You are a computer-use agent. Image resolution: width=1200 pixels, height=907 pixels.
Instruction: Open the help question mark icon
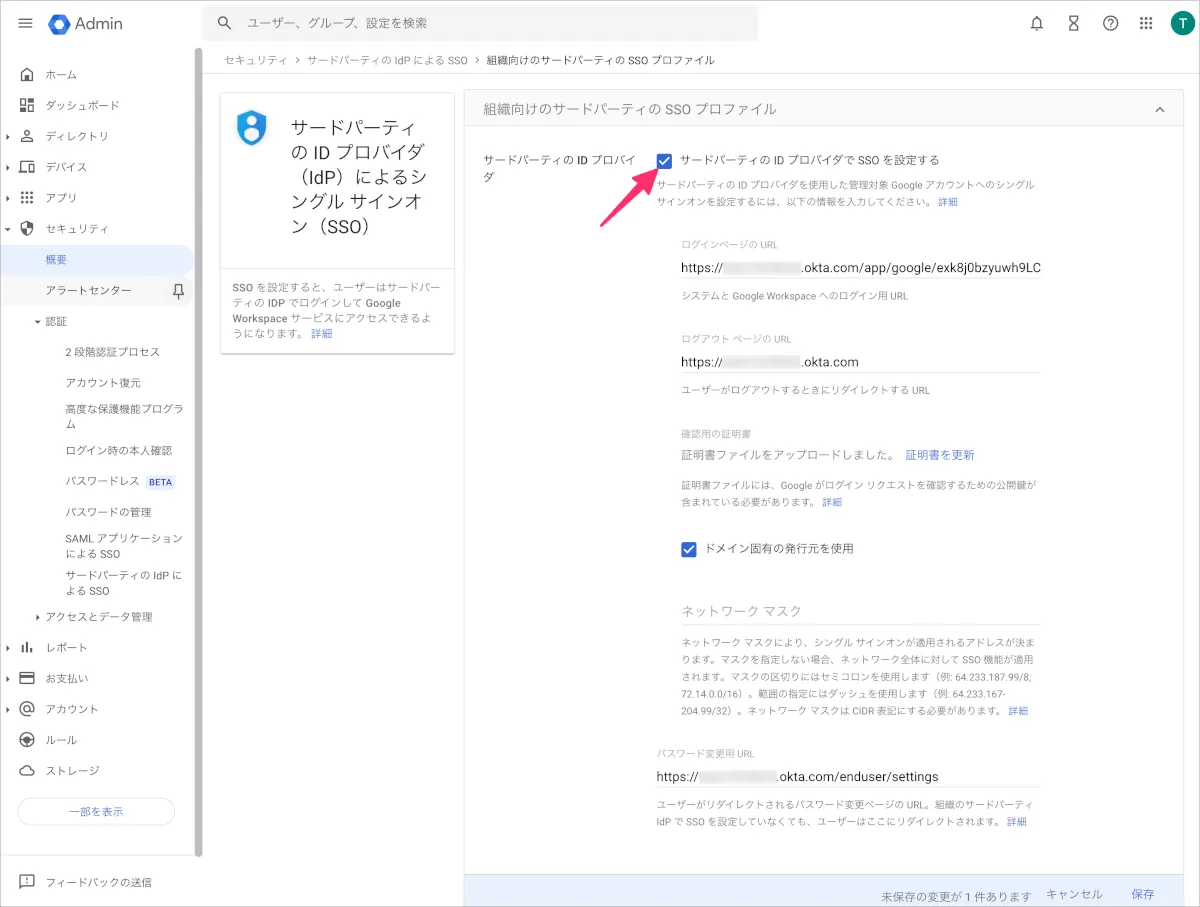click(1110, 23)
